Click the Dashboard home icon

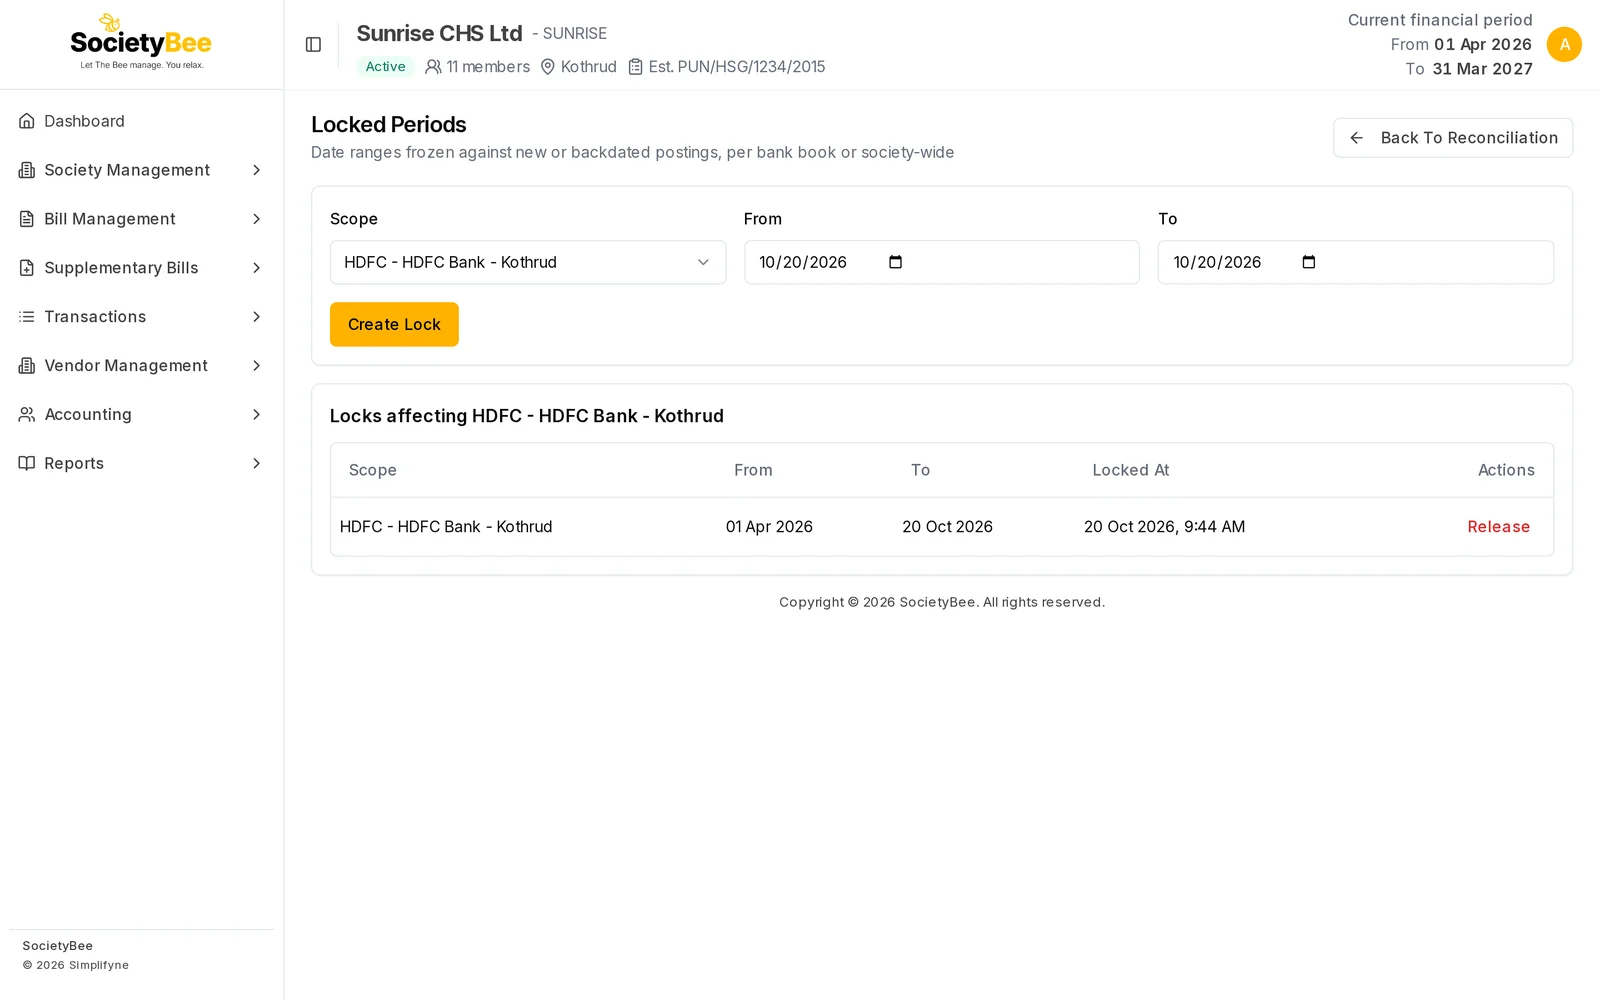point(27,121)
